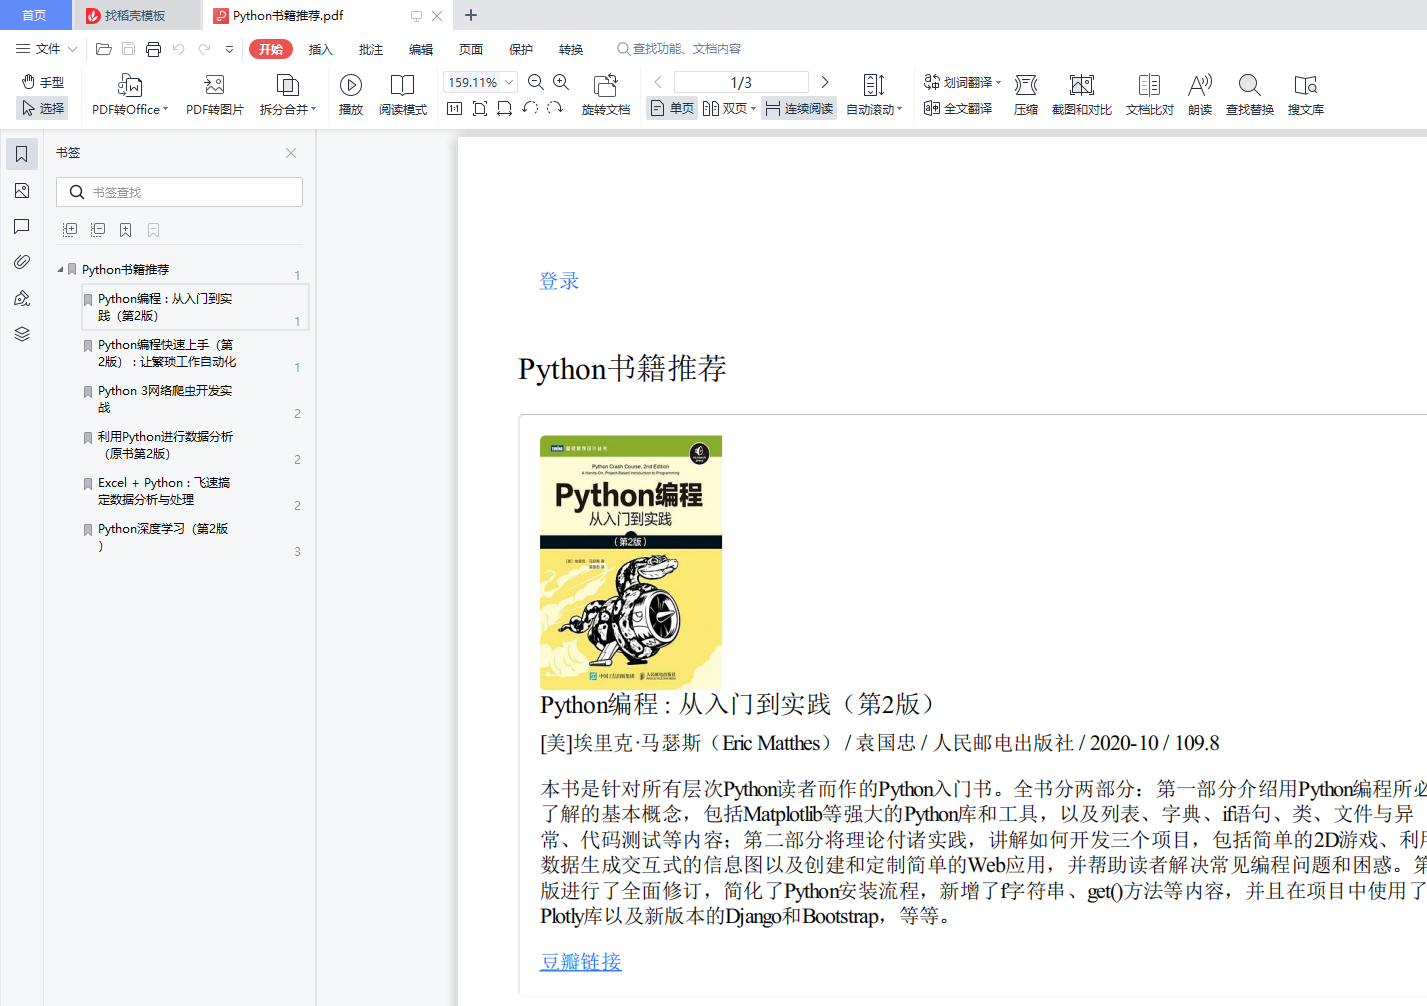
Task: Switch to 首页 home tab
Action: click(35, 15)
